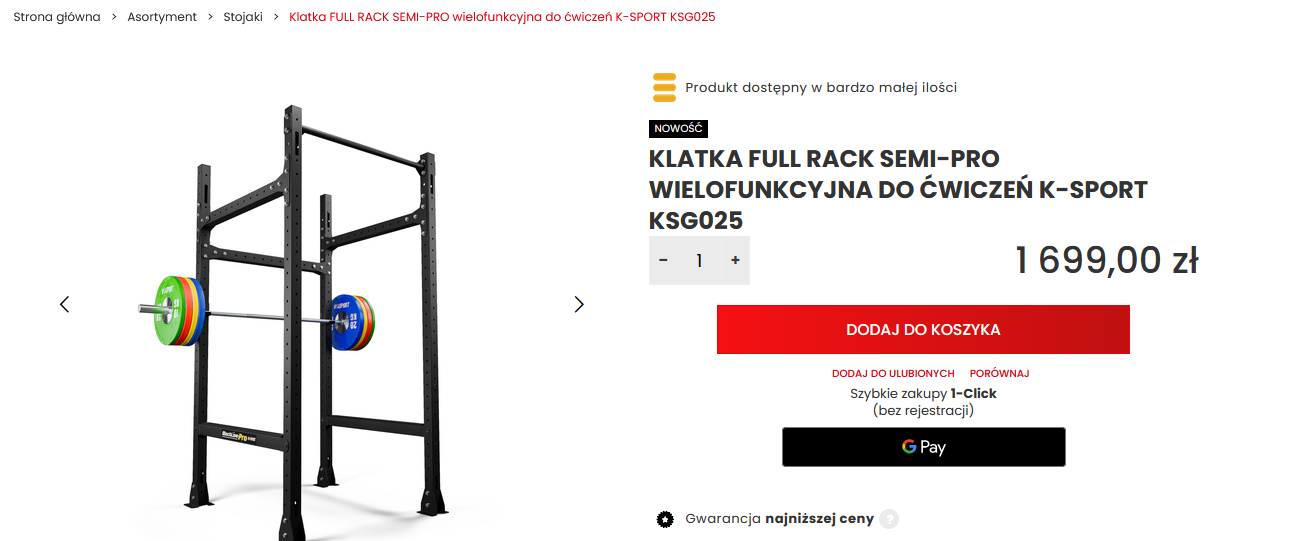Click the low-stock availability bars icon

click(664, 87)
